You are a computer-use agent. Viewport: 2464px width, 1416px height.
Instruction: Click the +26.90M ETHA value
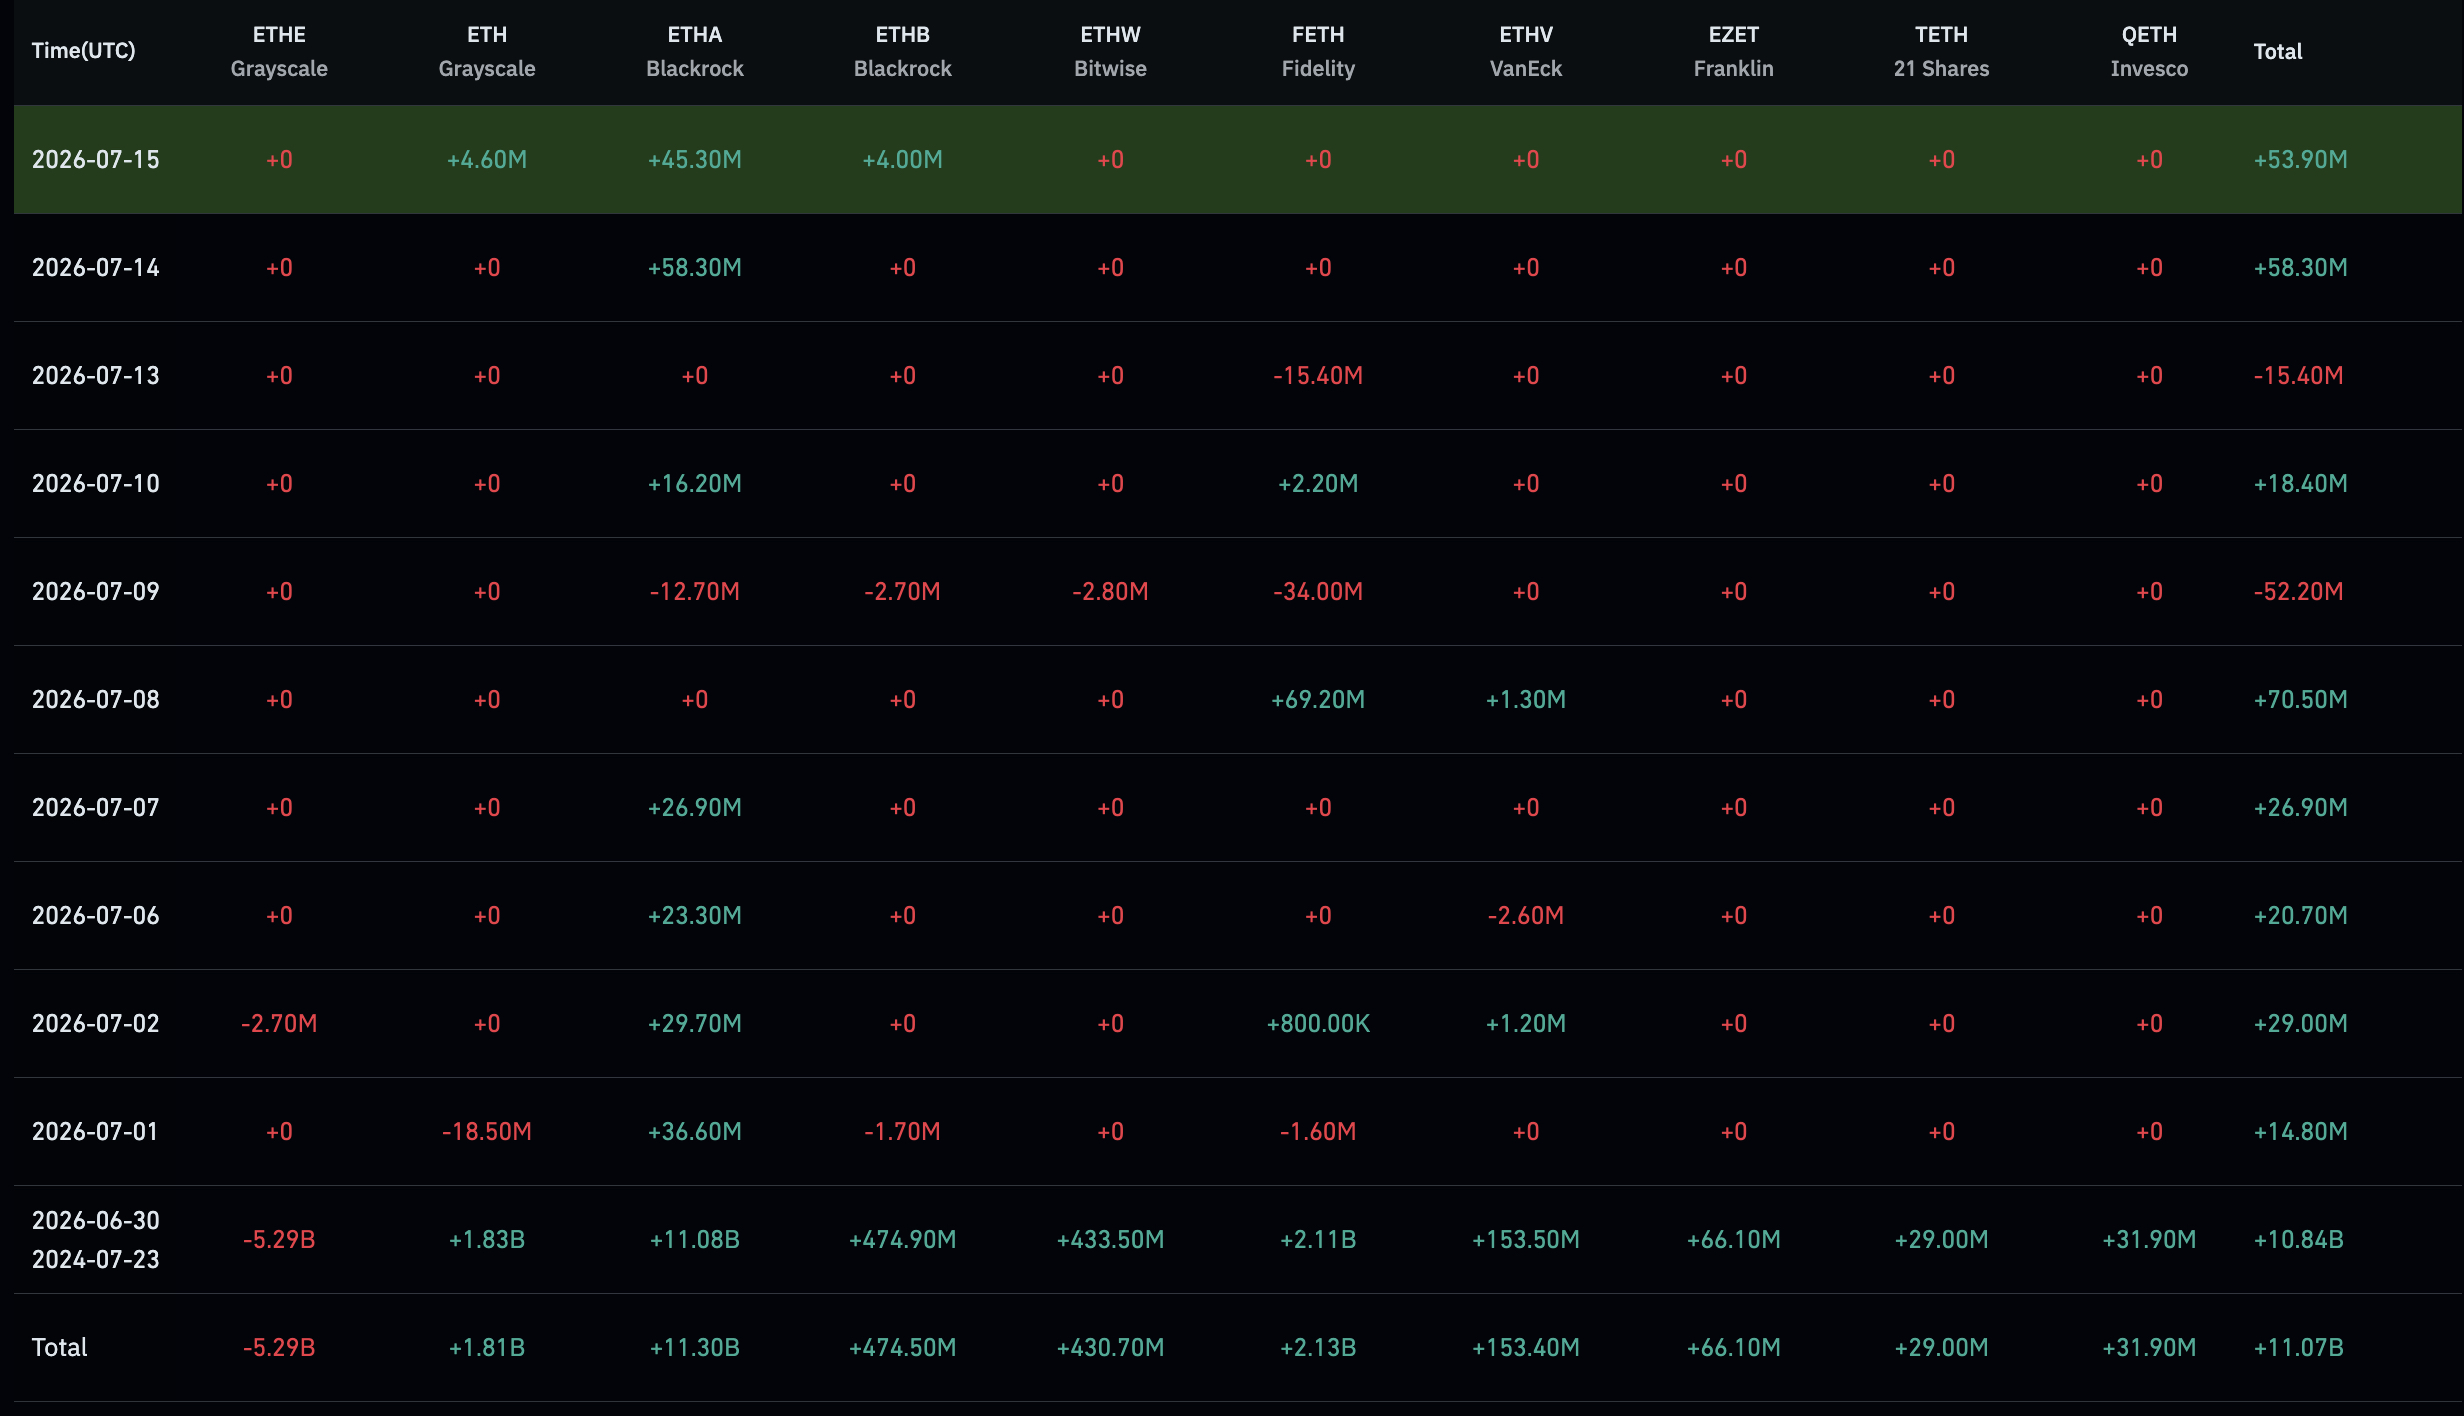(x=695, y=808)
